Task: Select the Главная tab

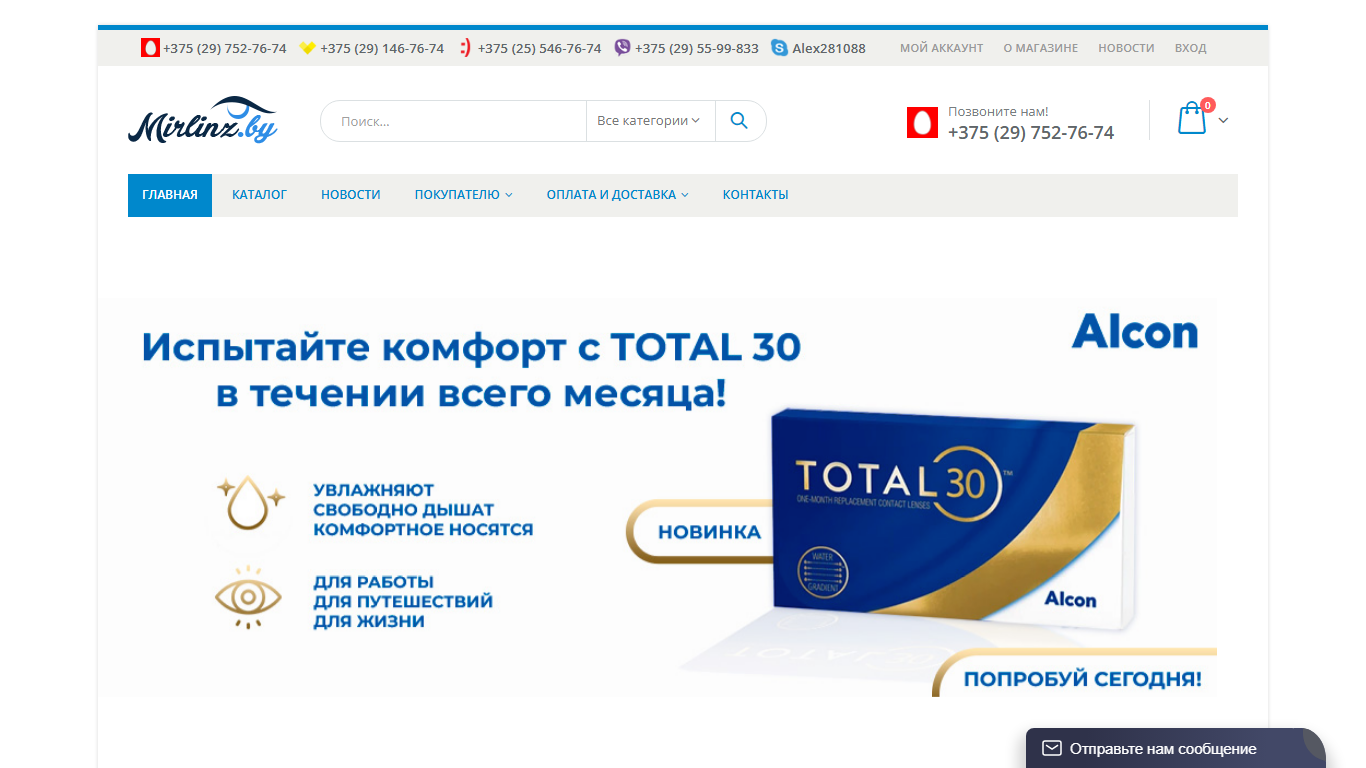Action: tap(170, 195)
